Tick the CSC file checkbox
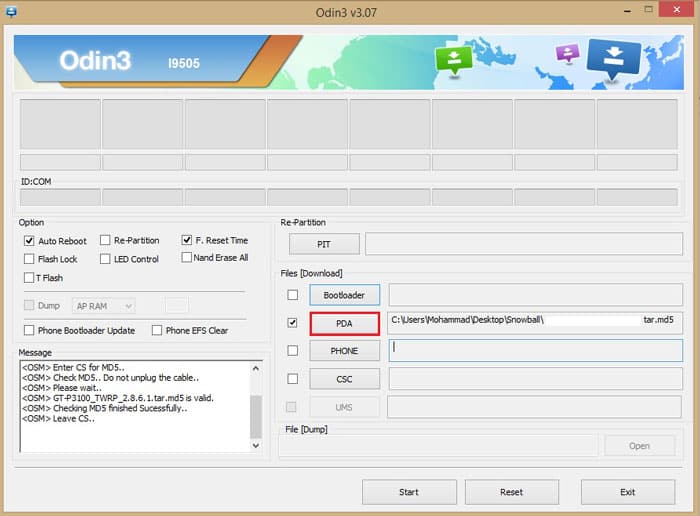The width and height of the screenshot is (700, 516). (292, 379)
